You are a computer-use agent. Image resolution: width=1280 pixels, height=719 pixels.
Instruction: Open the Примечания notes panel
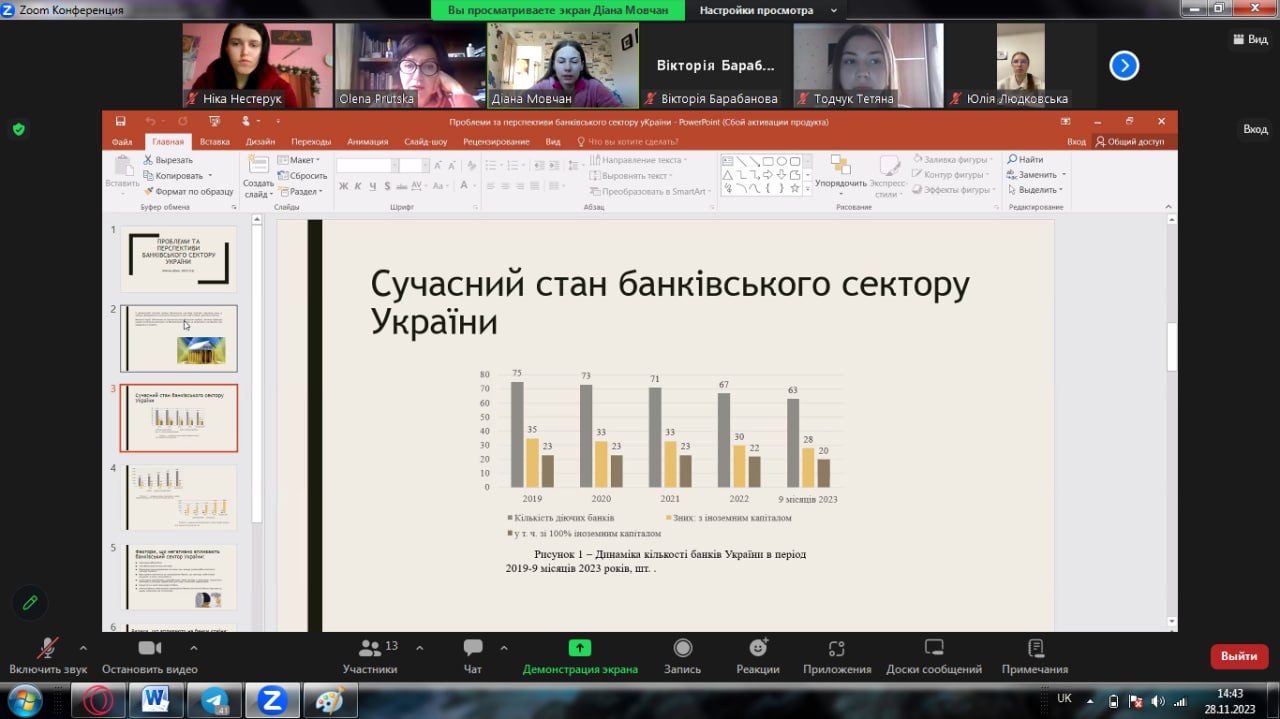coord(1035,655)
